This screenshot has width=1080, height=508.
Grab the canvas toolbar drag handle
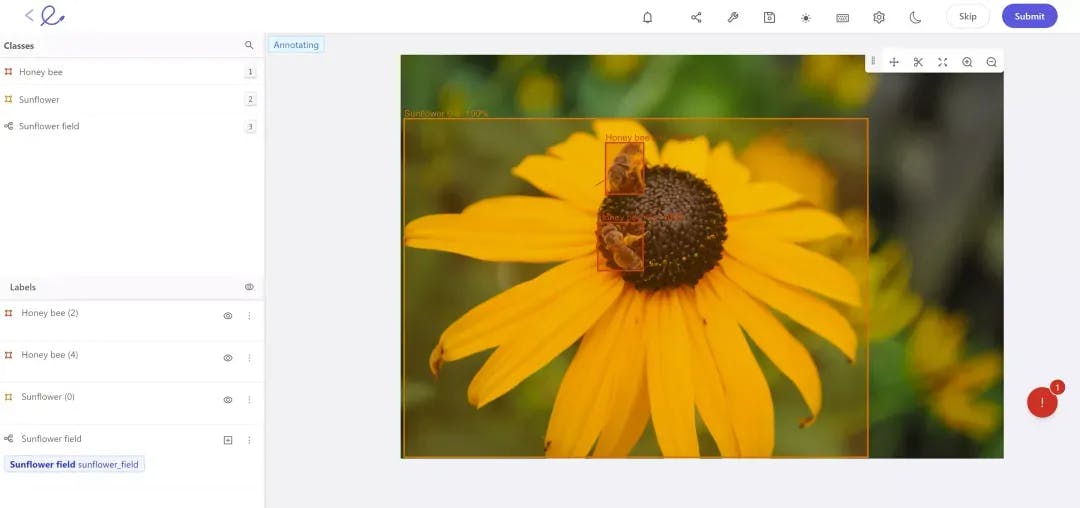[873, 61]
